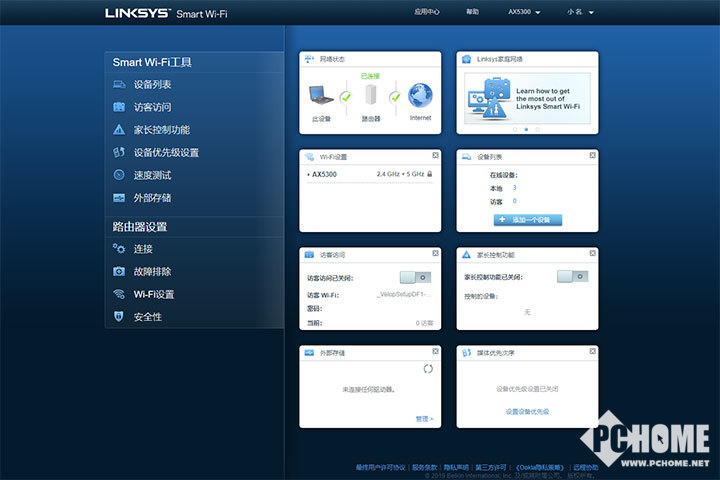Viewport: 720px width, 480px height.
Task: Click the 访客访问 widget header icon
Action: [309, 254]
